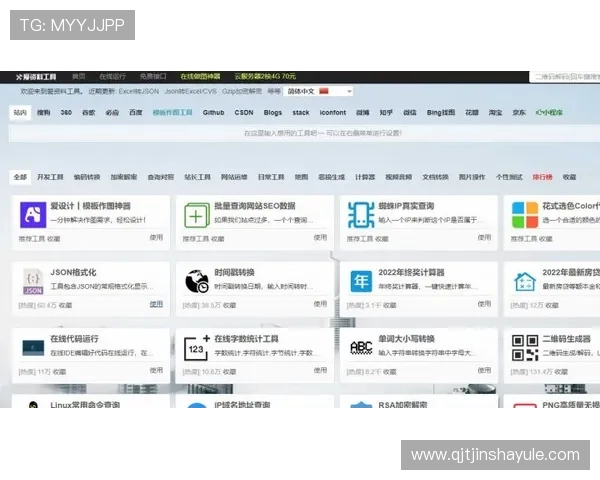Open the online code run thumbnail icon
The image size is (600, 480).
point(33,348)
